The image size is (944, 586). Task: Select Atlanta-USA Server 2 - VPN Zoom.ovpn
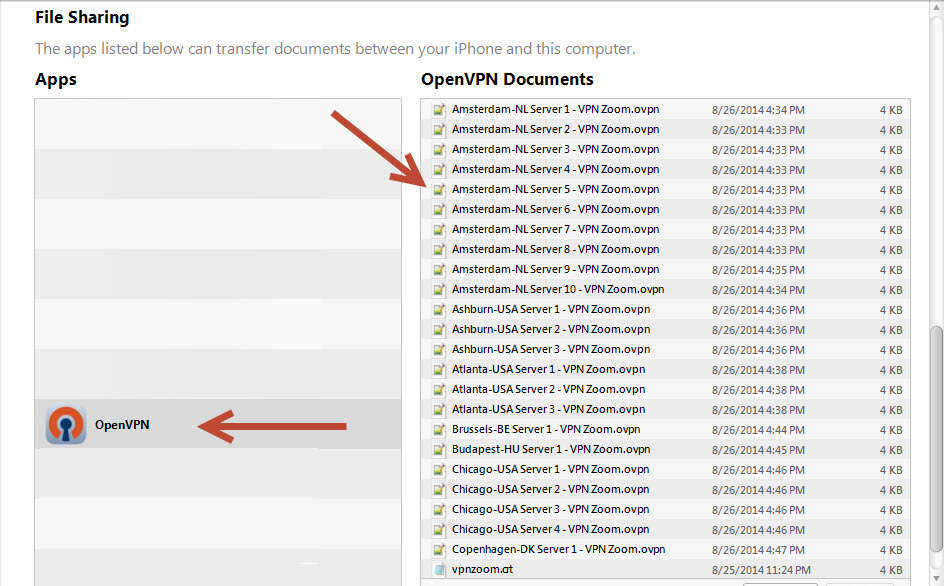(548, 389)
